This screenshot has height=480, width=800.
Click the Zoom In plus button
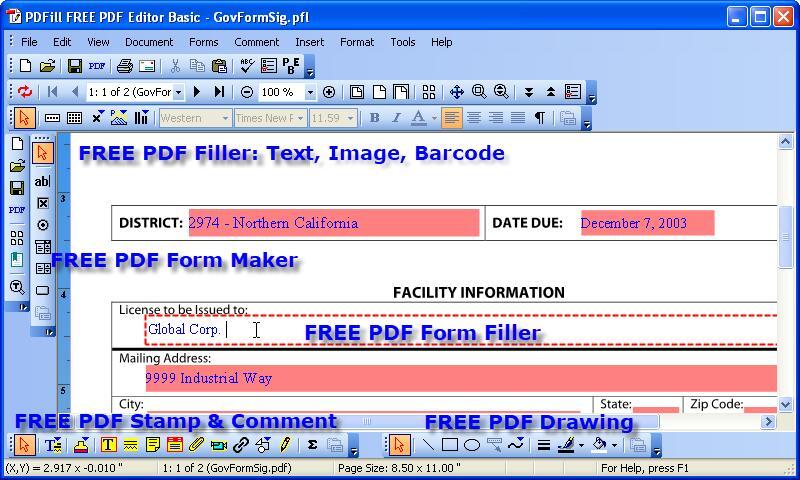pyautogui.click(x=330, y=92)
